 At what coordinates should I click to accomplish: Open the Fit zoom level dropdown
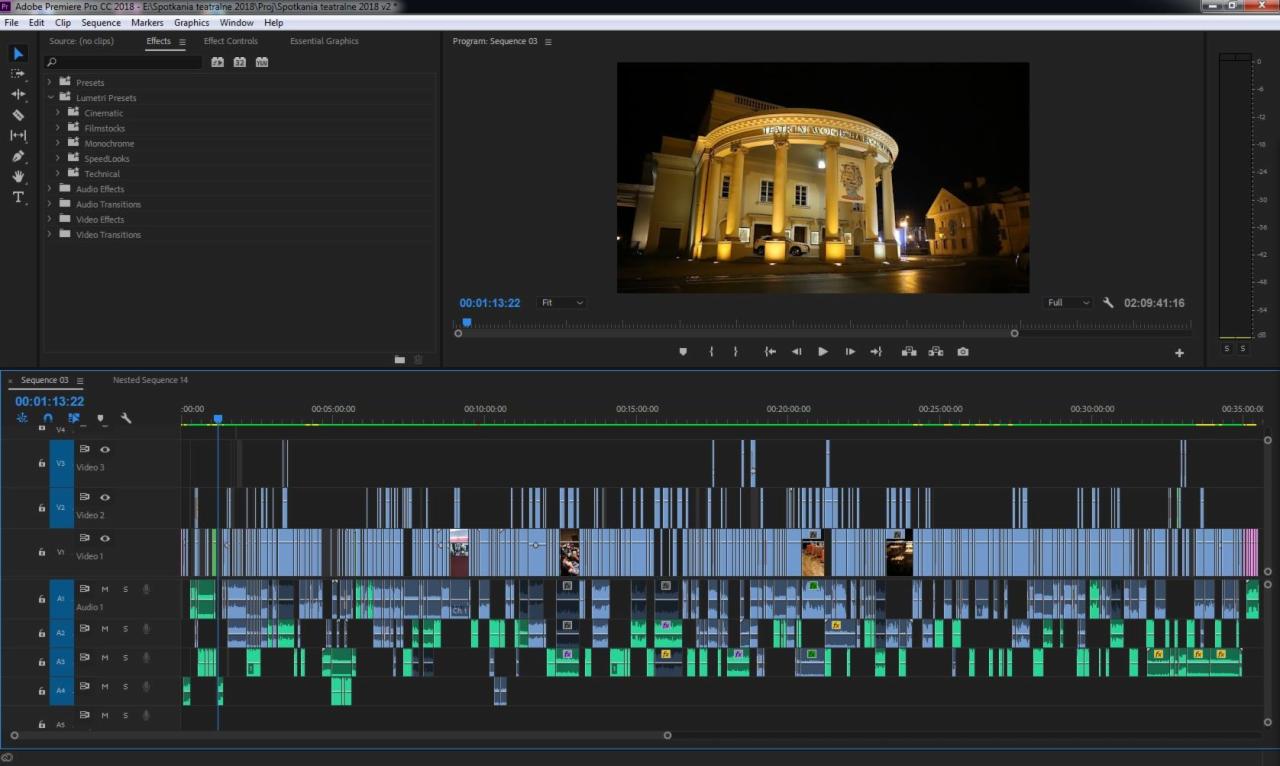563,302
